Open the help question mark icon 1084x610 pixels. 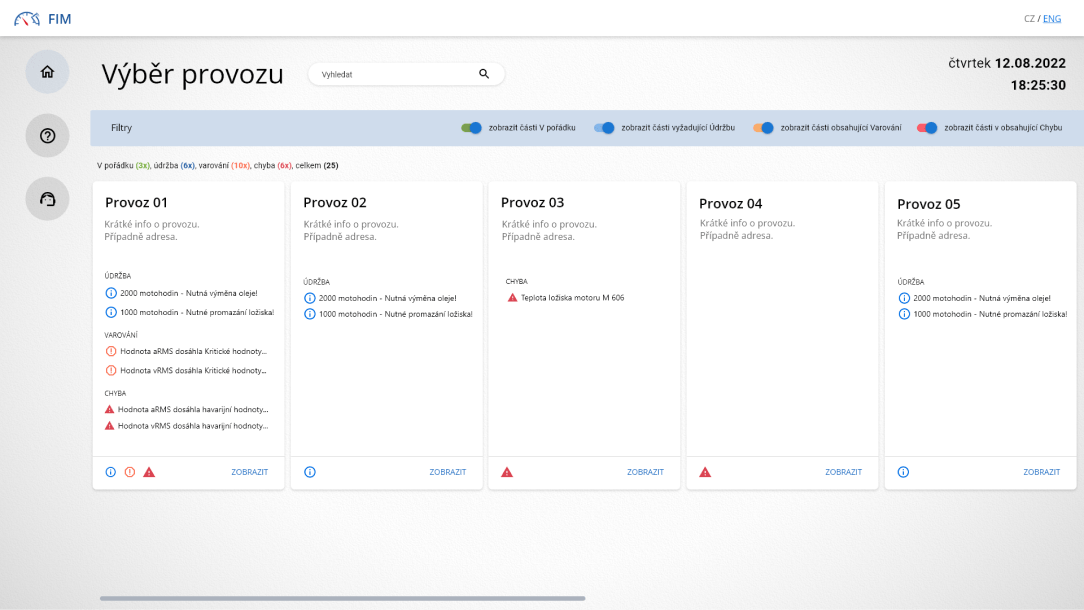coord(47,136)
